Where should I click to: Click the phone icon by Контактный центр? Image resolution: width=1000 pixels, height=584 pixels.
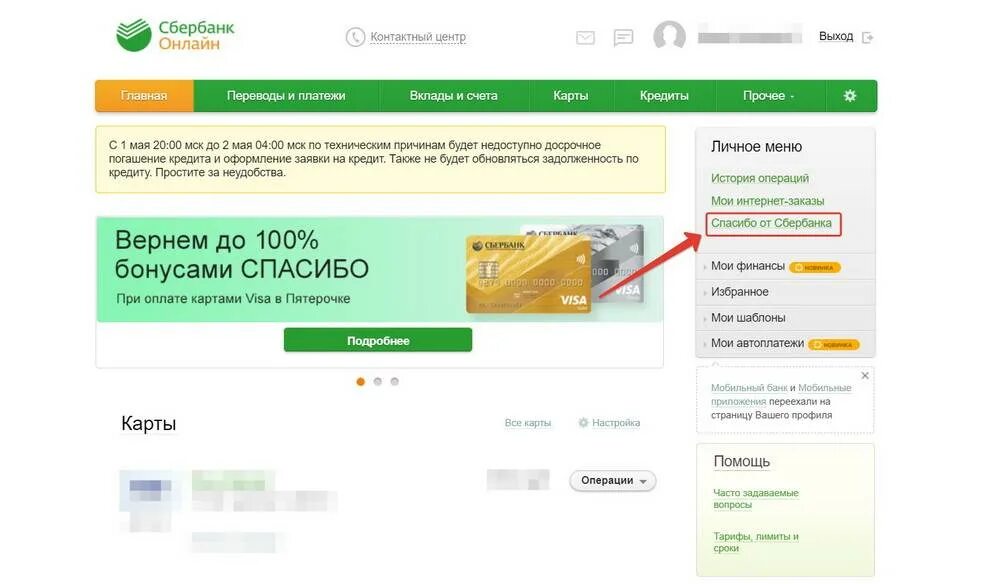[355, 37]
